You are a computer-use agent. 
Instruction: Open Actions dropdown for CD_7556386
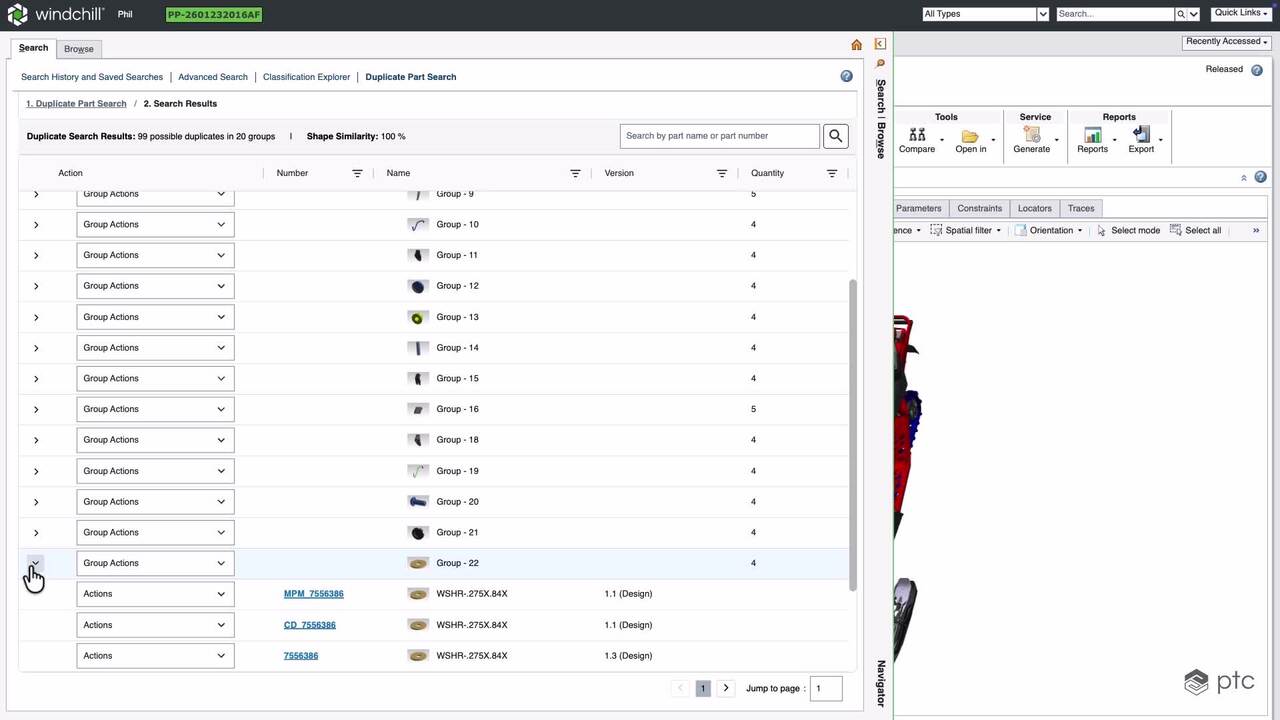pos(155,625)
